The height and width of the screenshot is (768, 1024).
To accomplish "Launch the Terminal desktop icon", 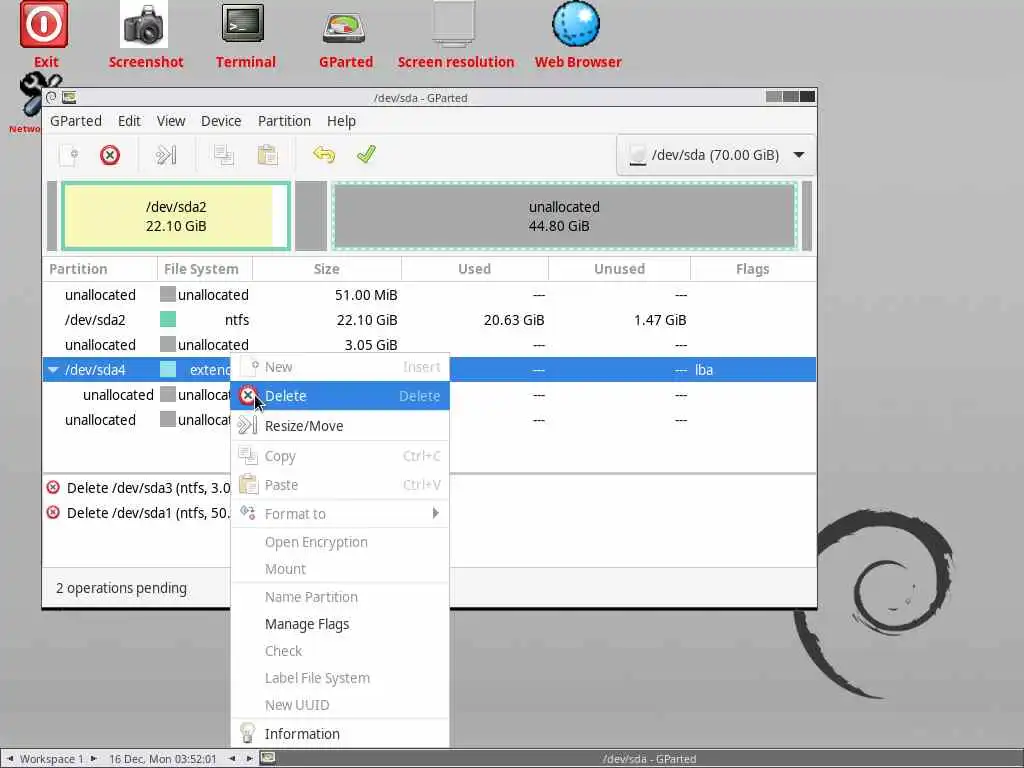I will click(x=243, y=24).
